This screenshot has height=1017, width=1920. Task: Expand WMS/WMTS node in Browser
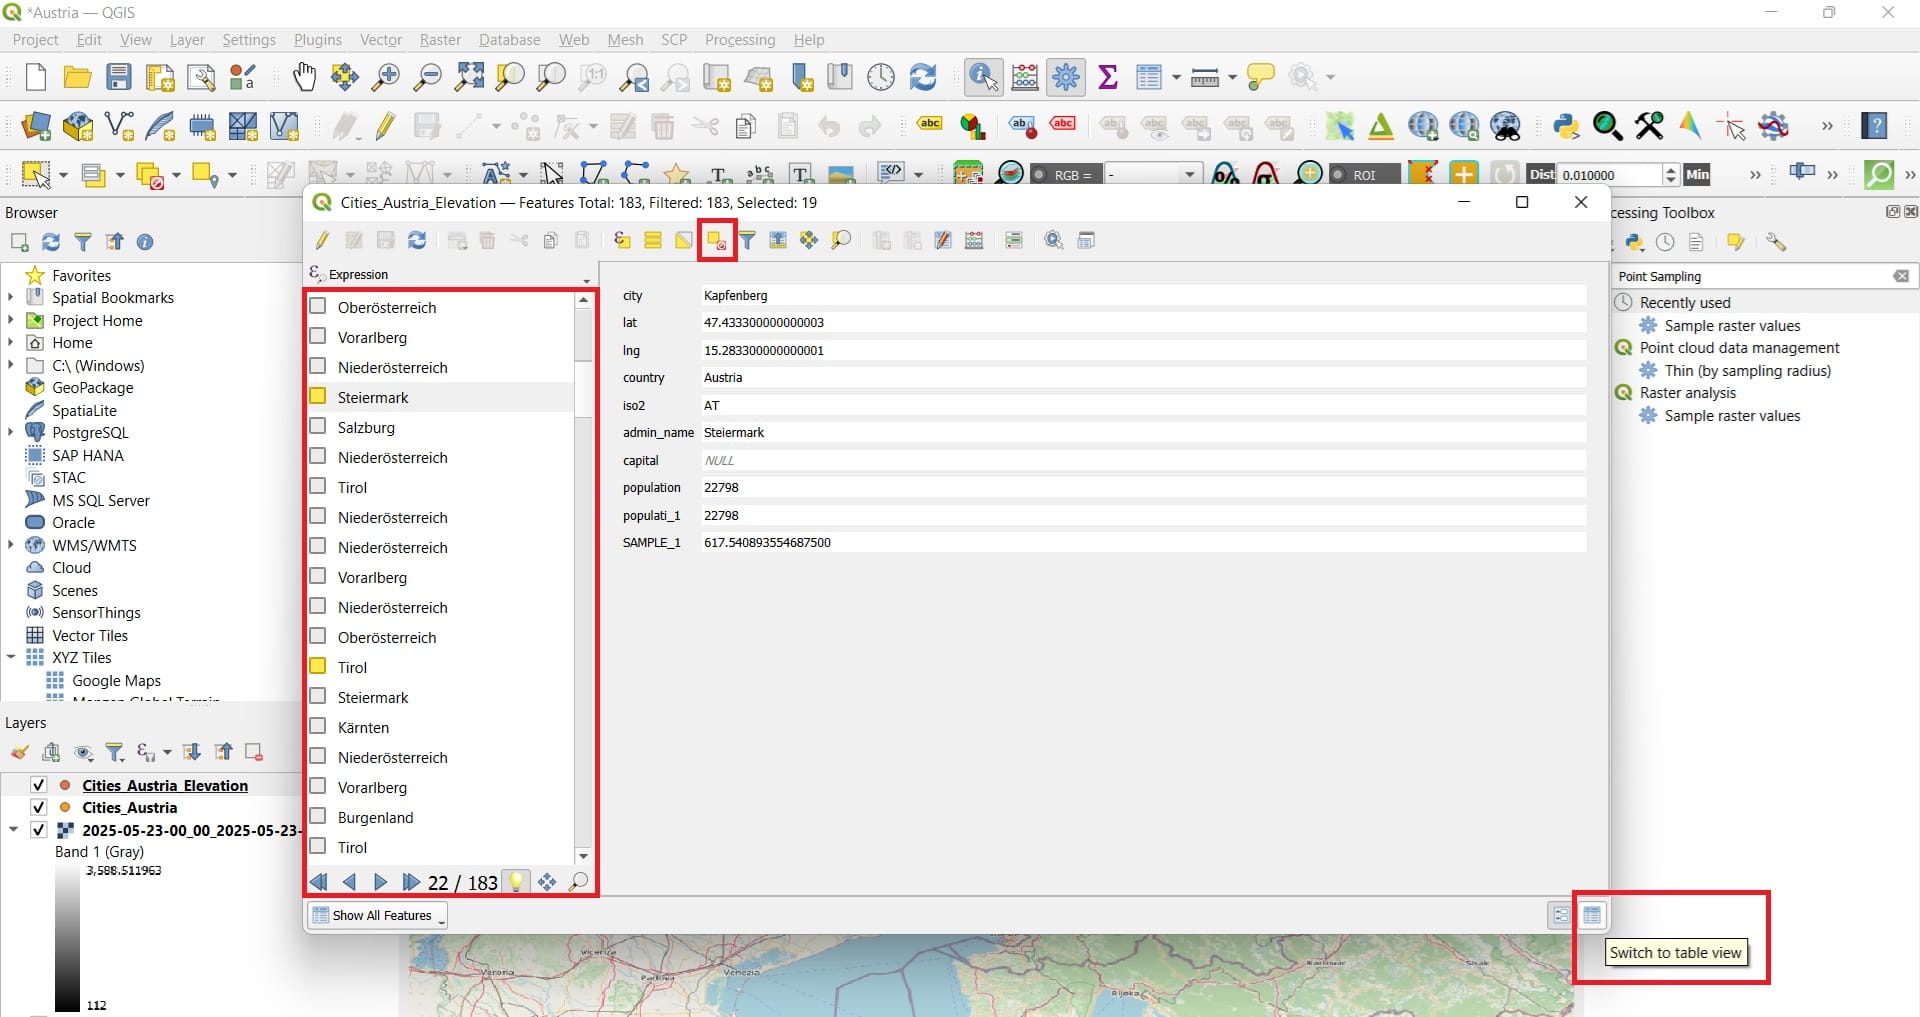11,545
